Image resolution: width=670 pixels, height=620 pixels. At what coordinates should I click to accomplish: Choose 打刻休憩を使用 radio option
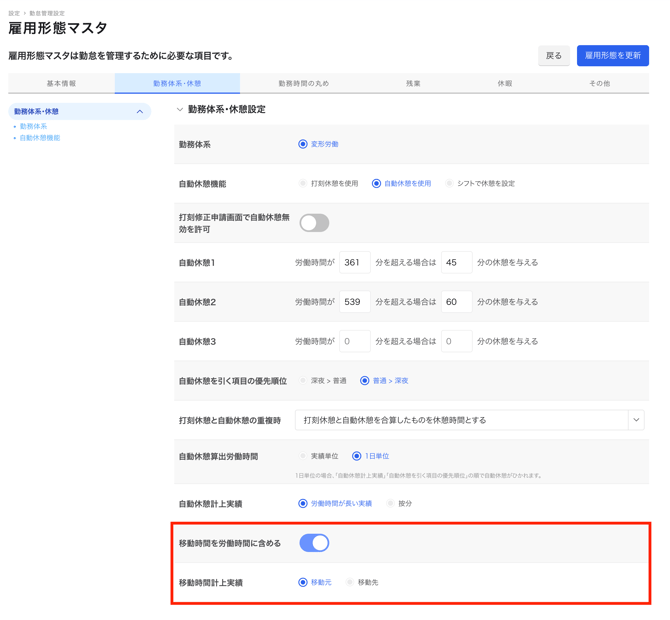[x=303, y=184]
